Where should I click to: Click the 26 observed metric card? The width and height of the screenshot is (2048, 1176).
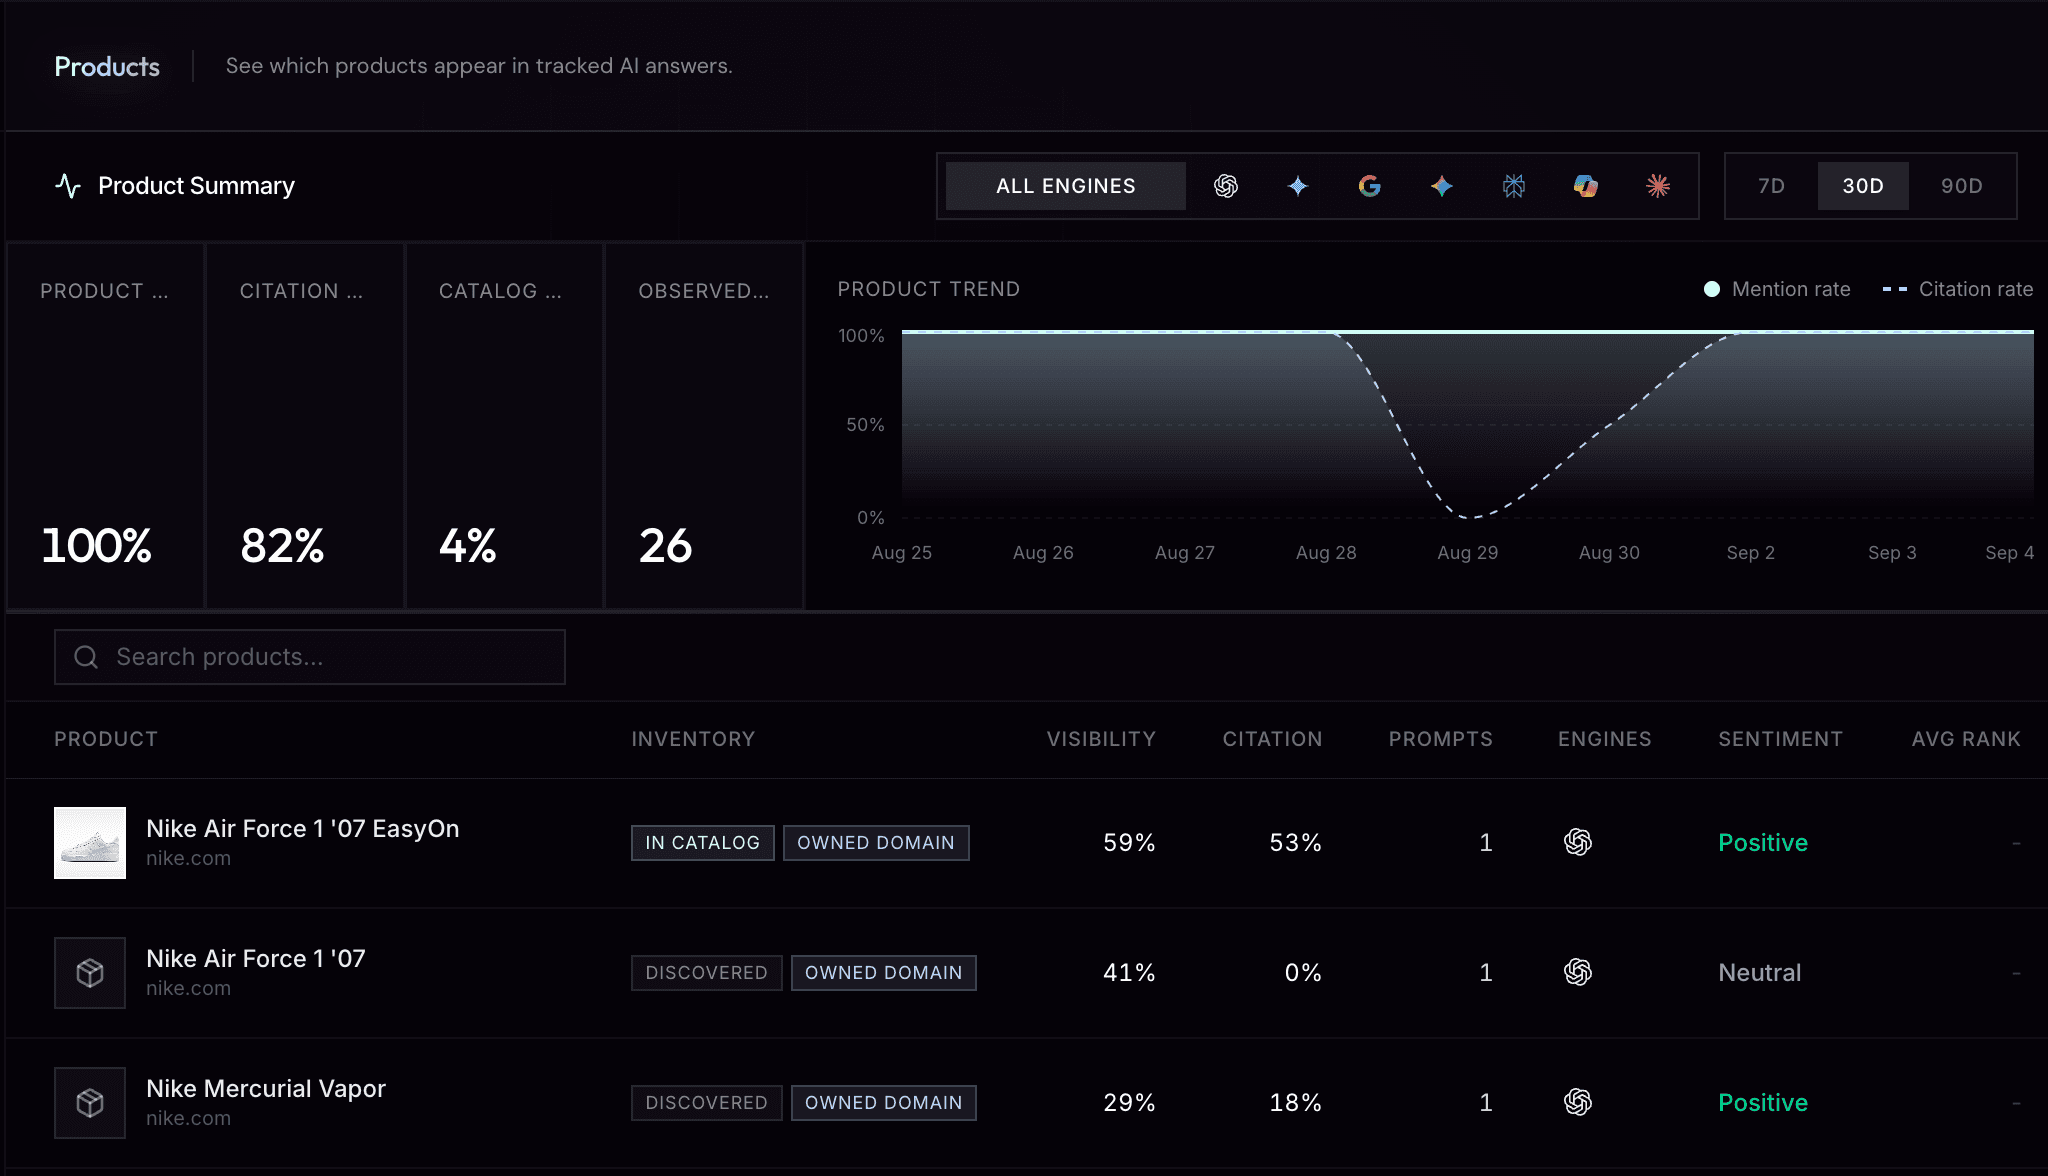click(x=704, y=426)
